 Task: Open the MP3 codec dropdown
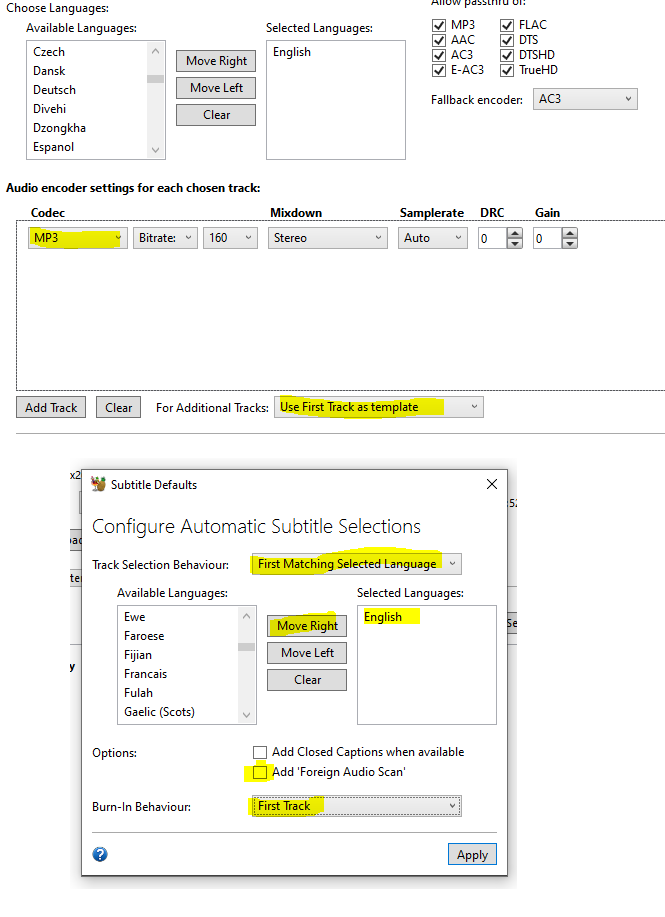point(77,238)
